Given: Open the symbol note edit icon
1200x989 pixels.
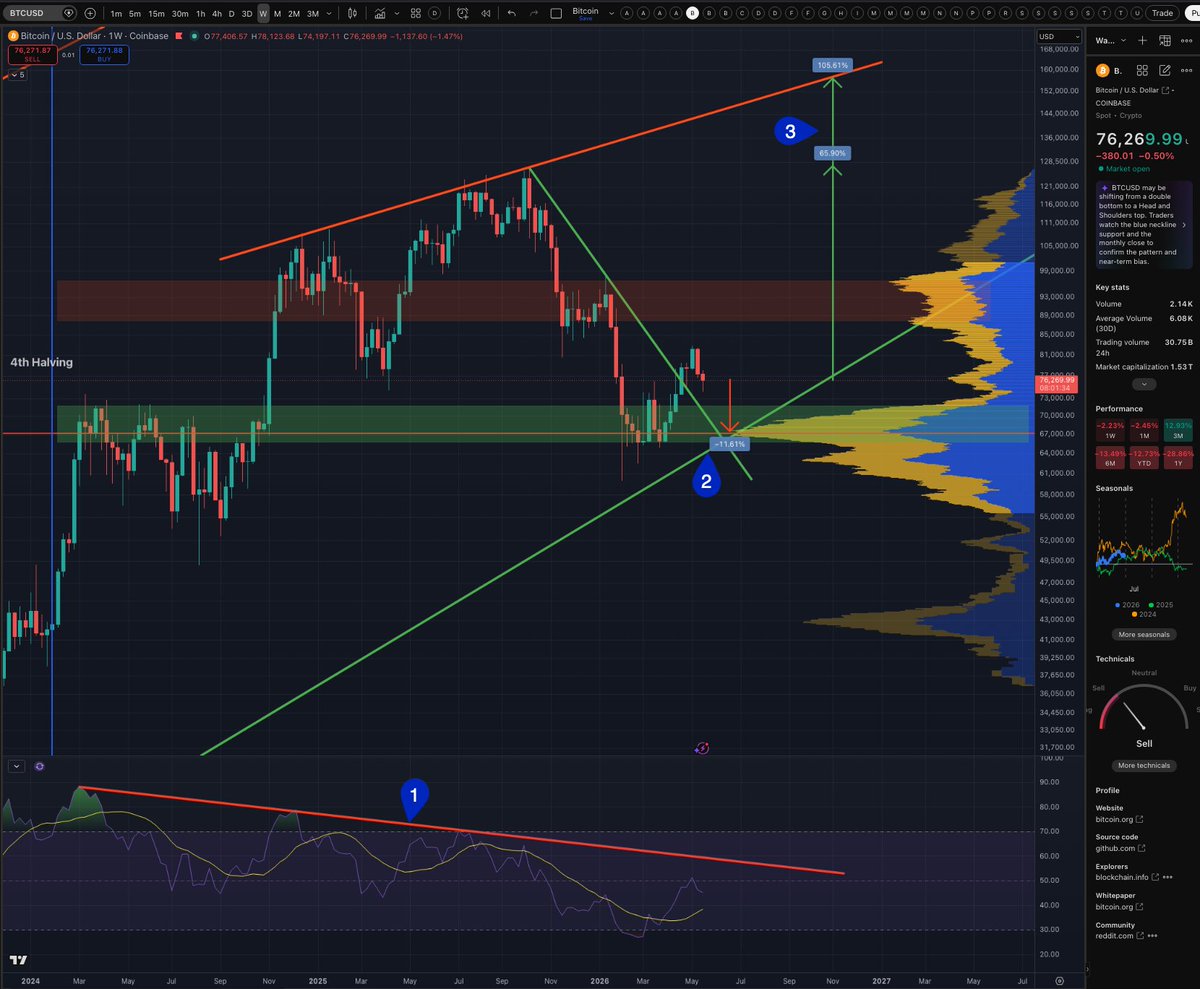Looking at the screenshot, I should (x=1165, y=70).
